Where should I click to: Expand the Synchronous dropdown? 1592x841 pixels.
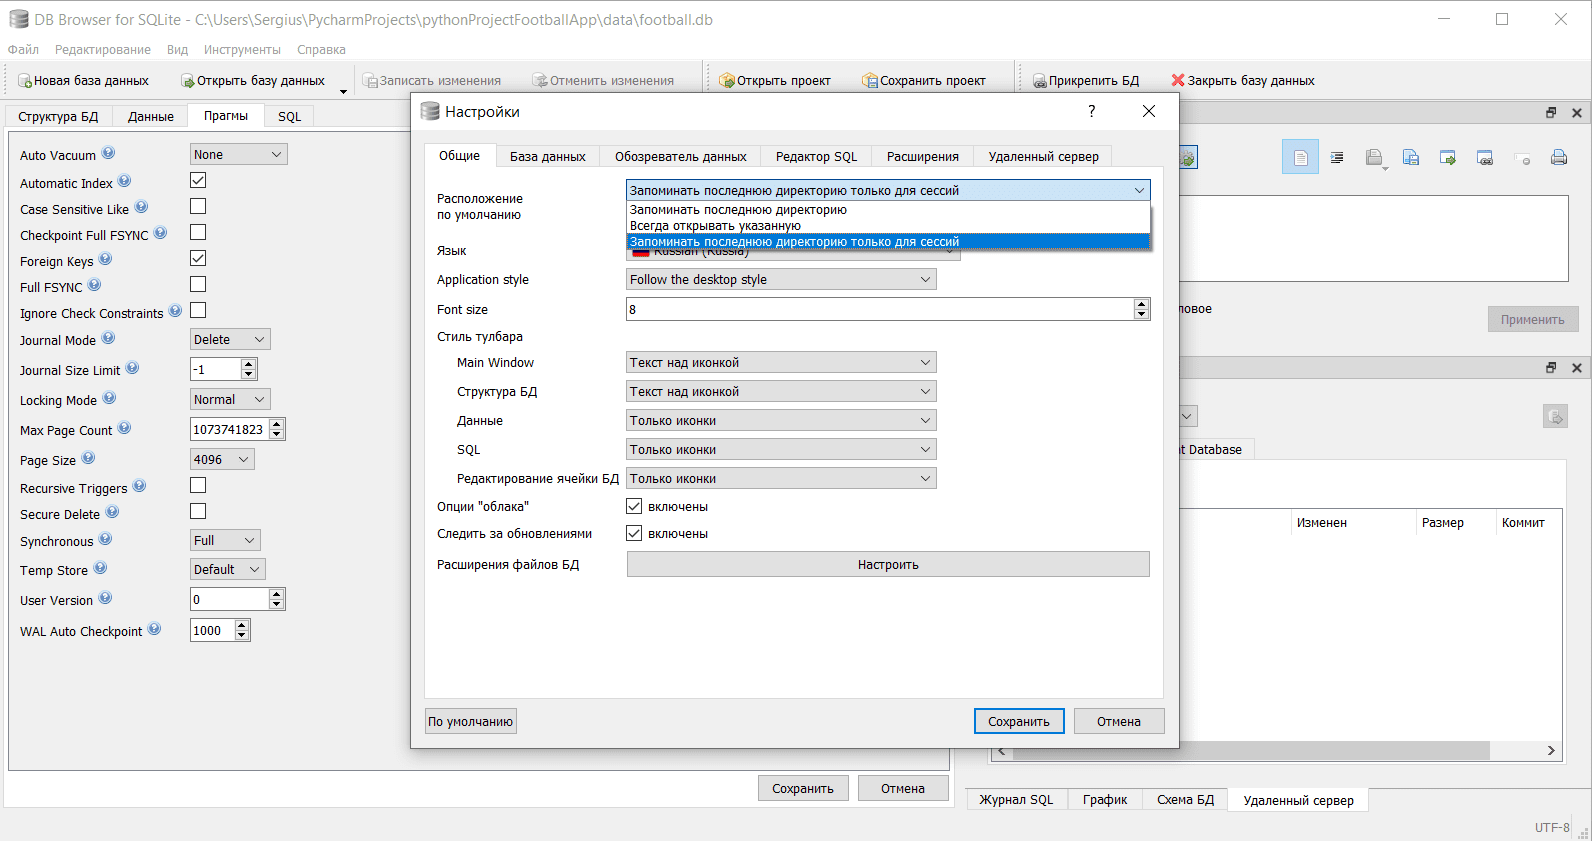226,540
